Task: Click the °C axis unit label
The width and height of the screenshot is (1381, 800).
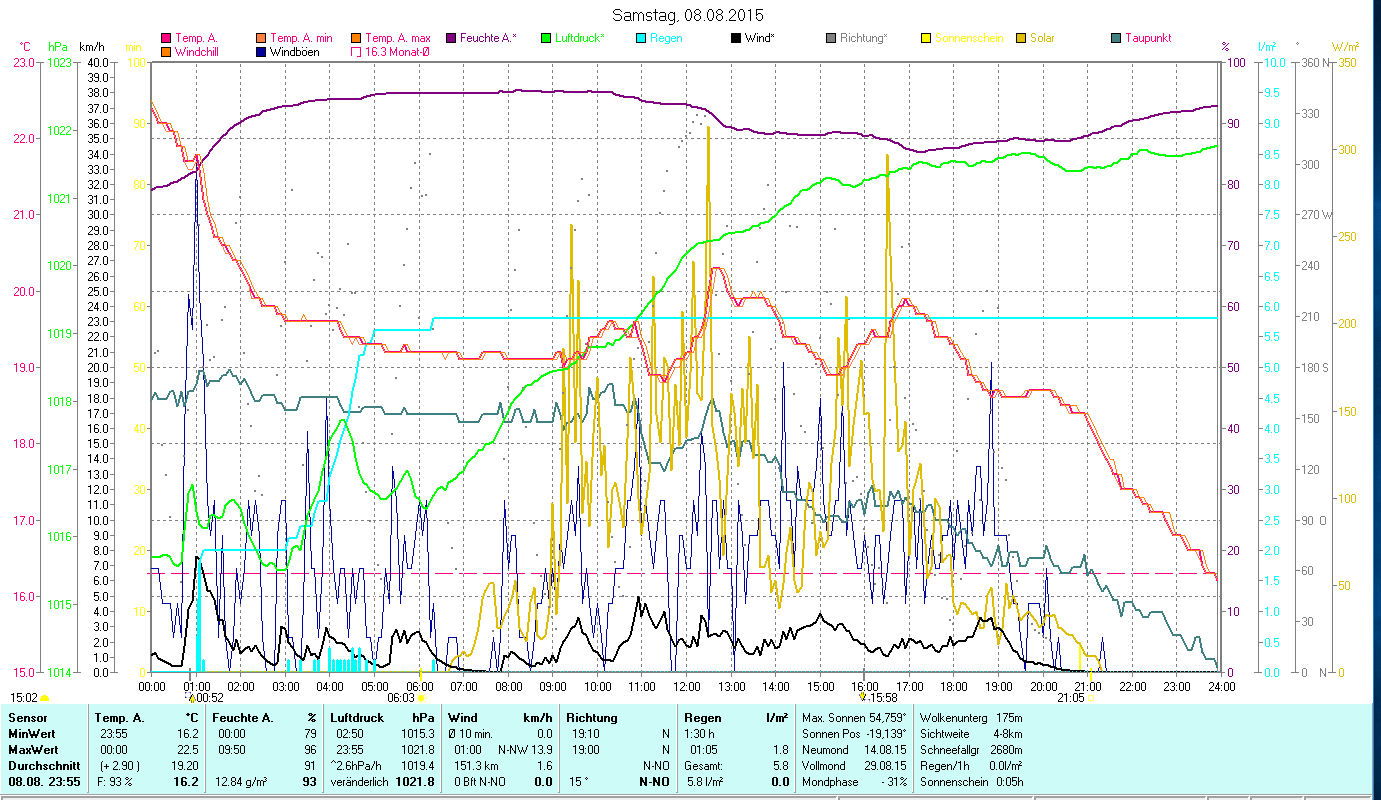Action: point(25,46)
